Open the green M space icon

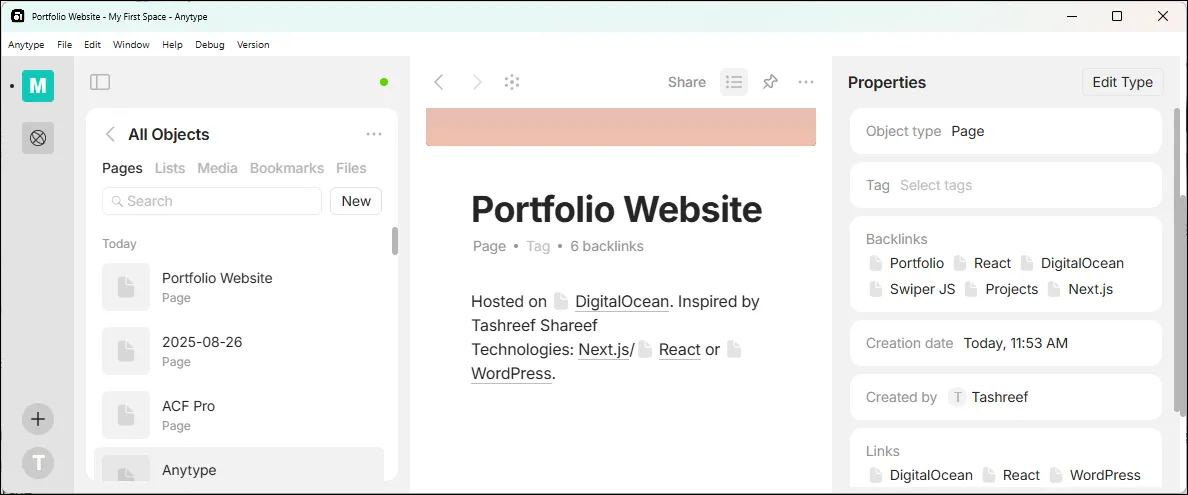38,86
